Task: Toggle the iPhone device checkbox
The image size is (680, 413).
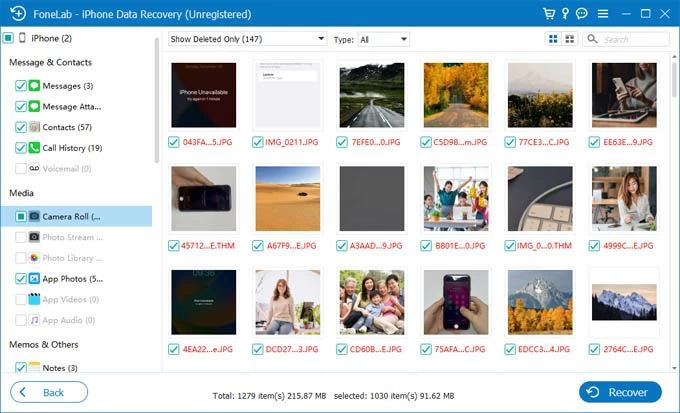Action: pos(8,38)
